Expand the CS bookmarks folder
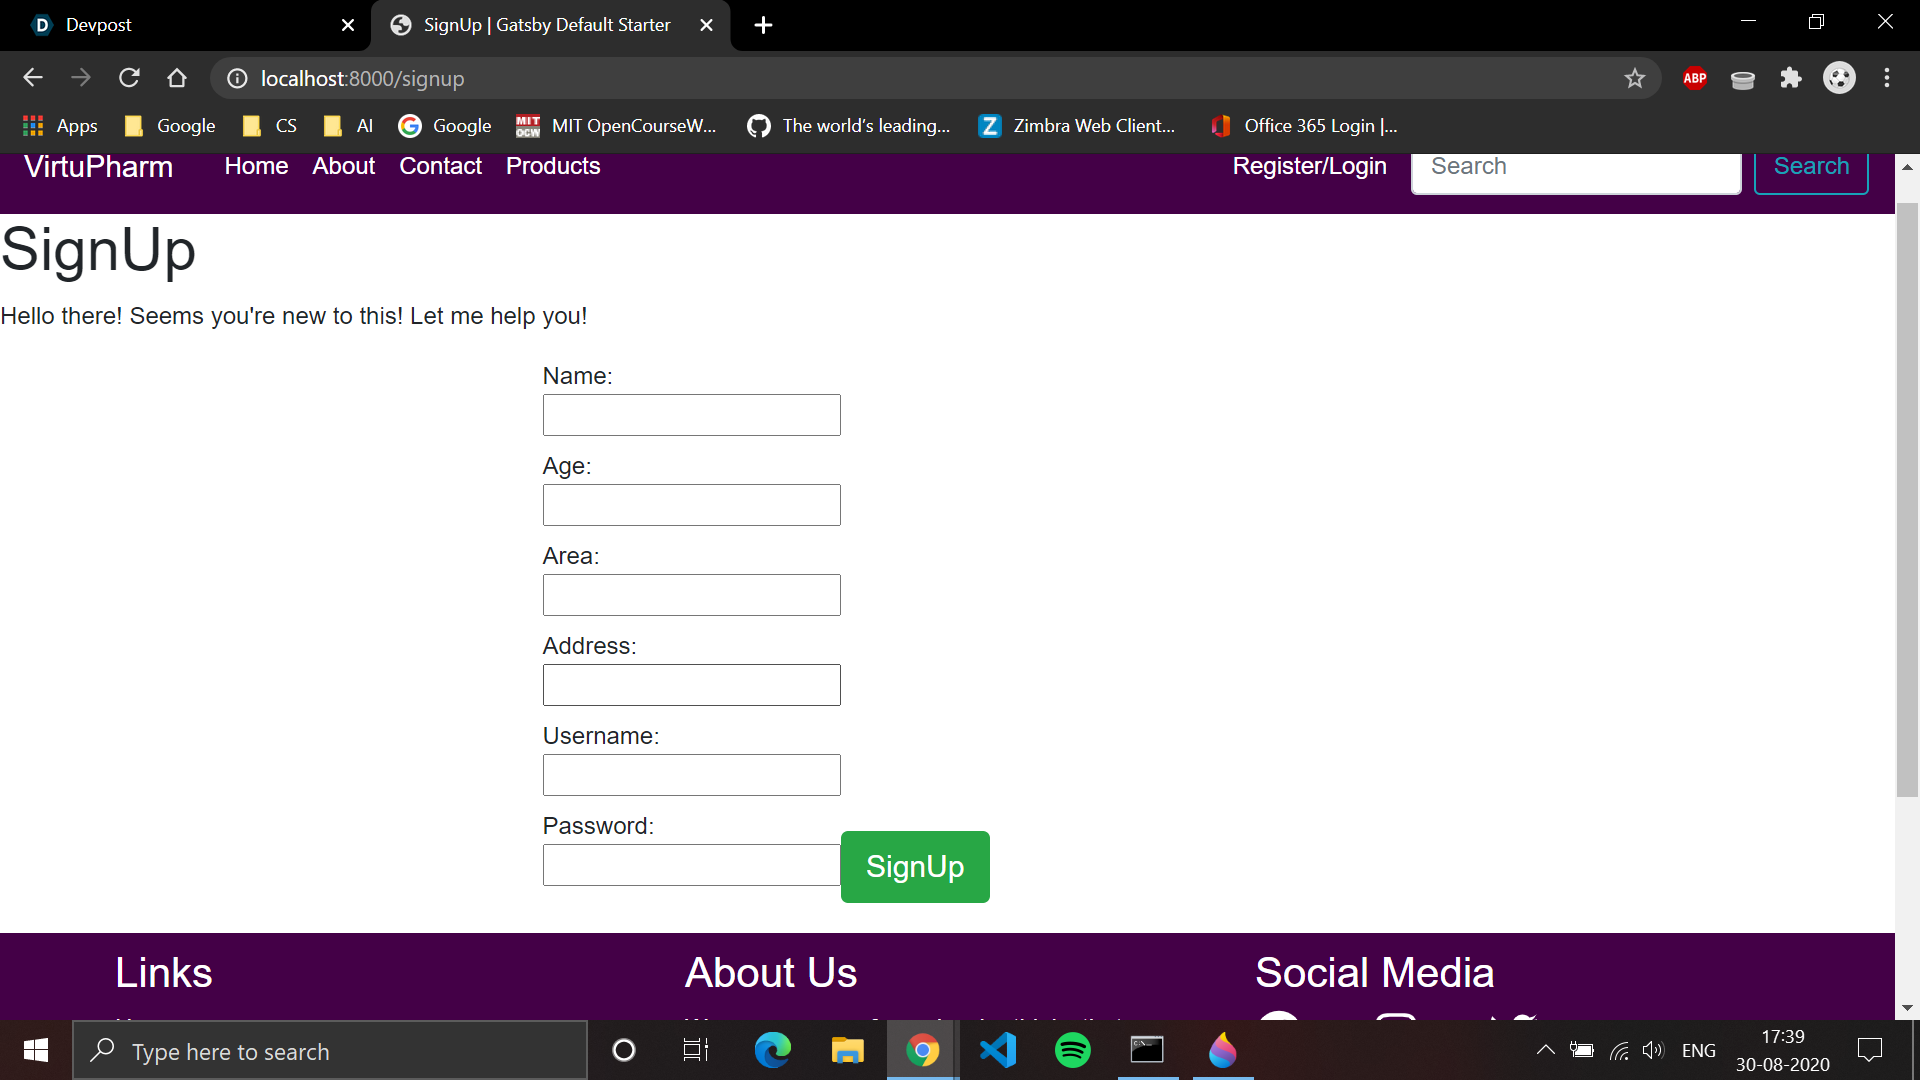This screenshot has height=1080, width=1920. pos(270,126)
